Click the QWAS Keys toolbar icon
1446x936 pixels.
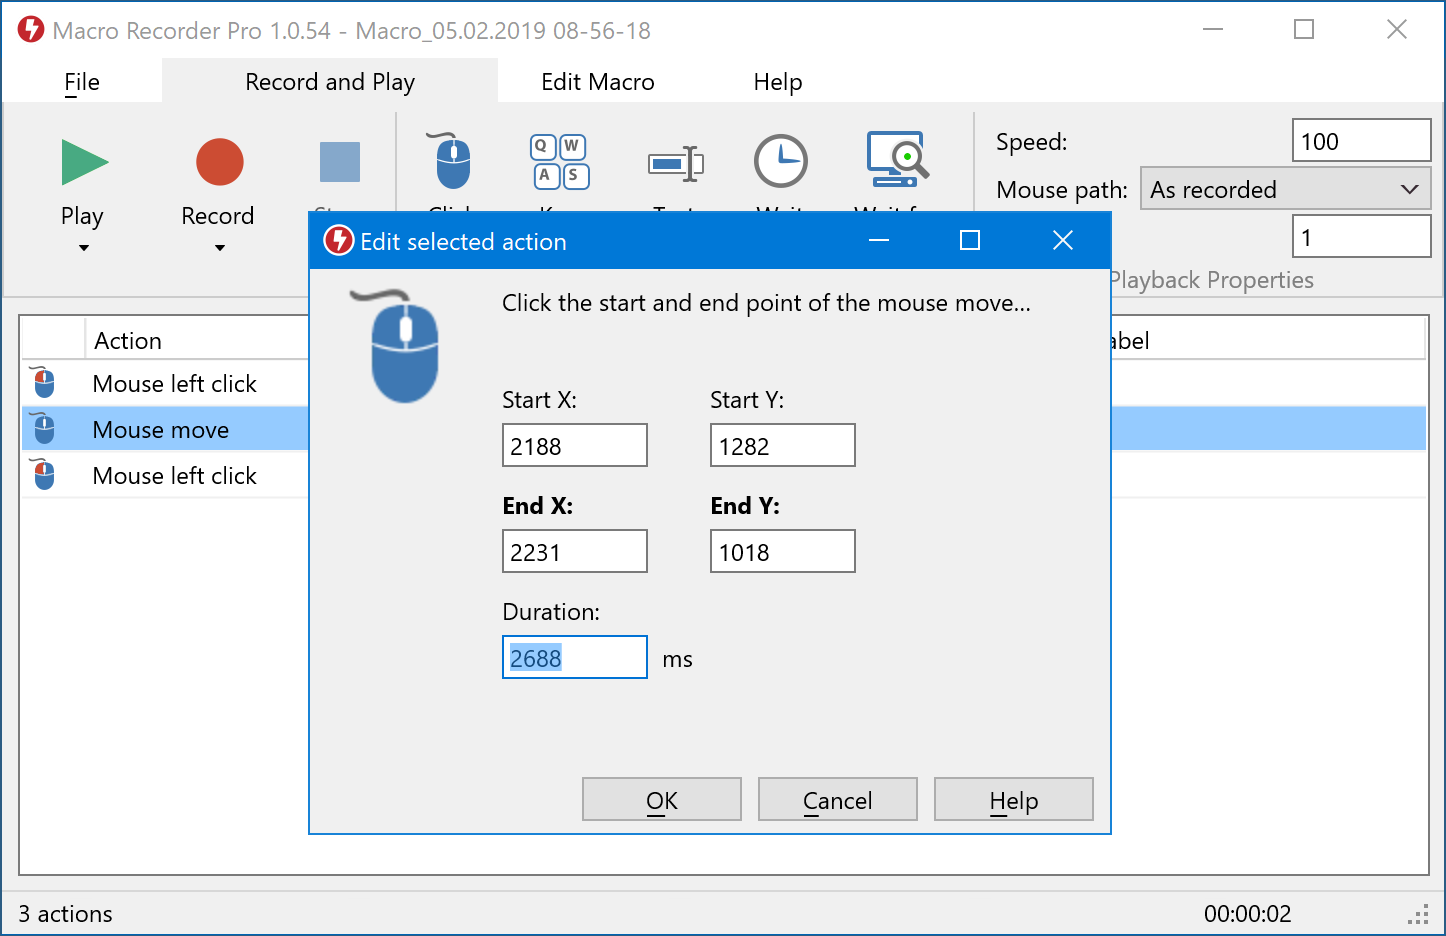coord(559,162)
